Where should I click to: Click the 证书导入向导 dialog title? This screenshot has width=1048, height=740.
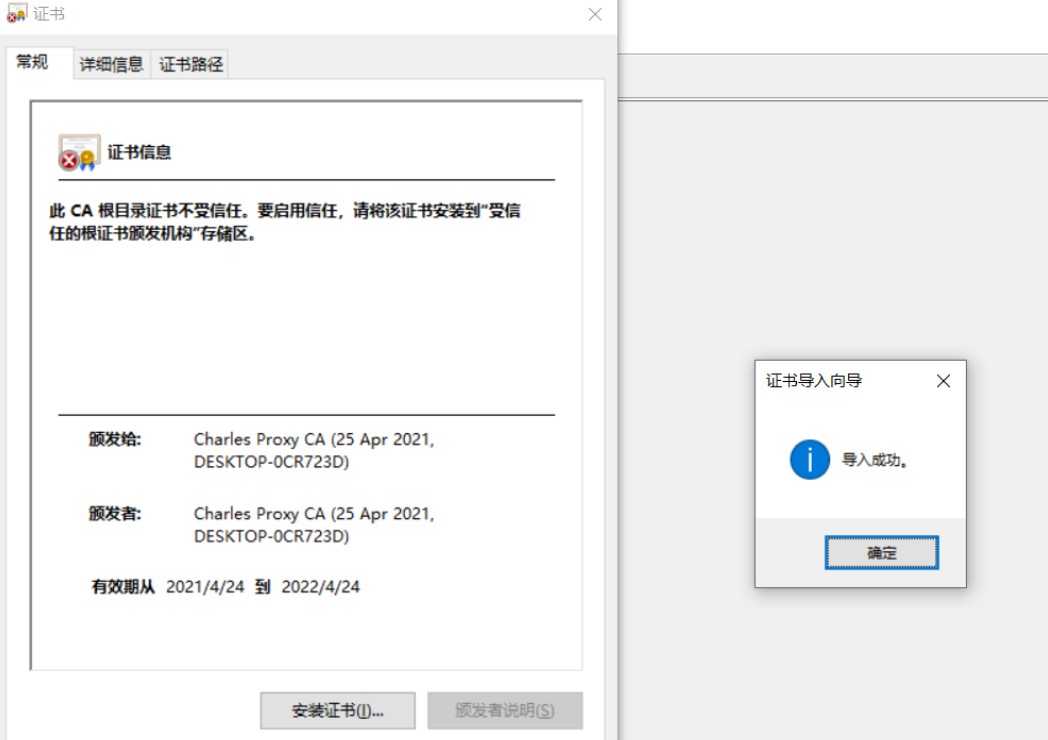pos(814,381)
